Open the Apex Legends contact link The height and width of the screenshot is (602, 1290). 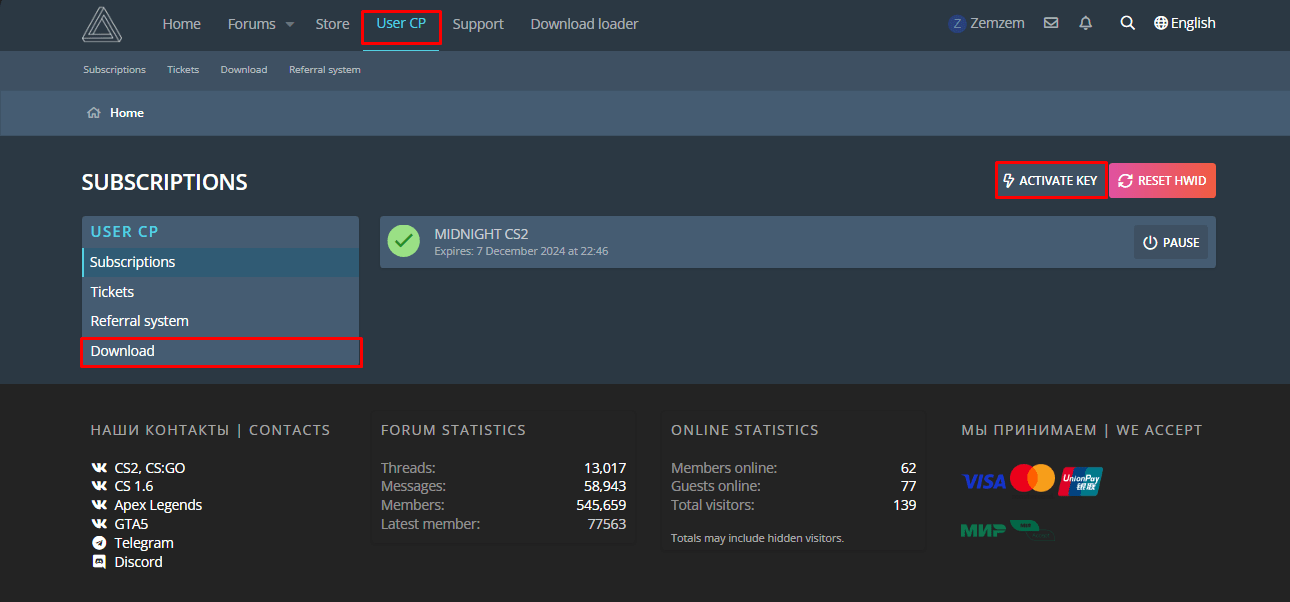(158, 505)
